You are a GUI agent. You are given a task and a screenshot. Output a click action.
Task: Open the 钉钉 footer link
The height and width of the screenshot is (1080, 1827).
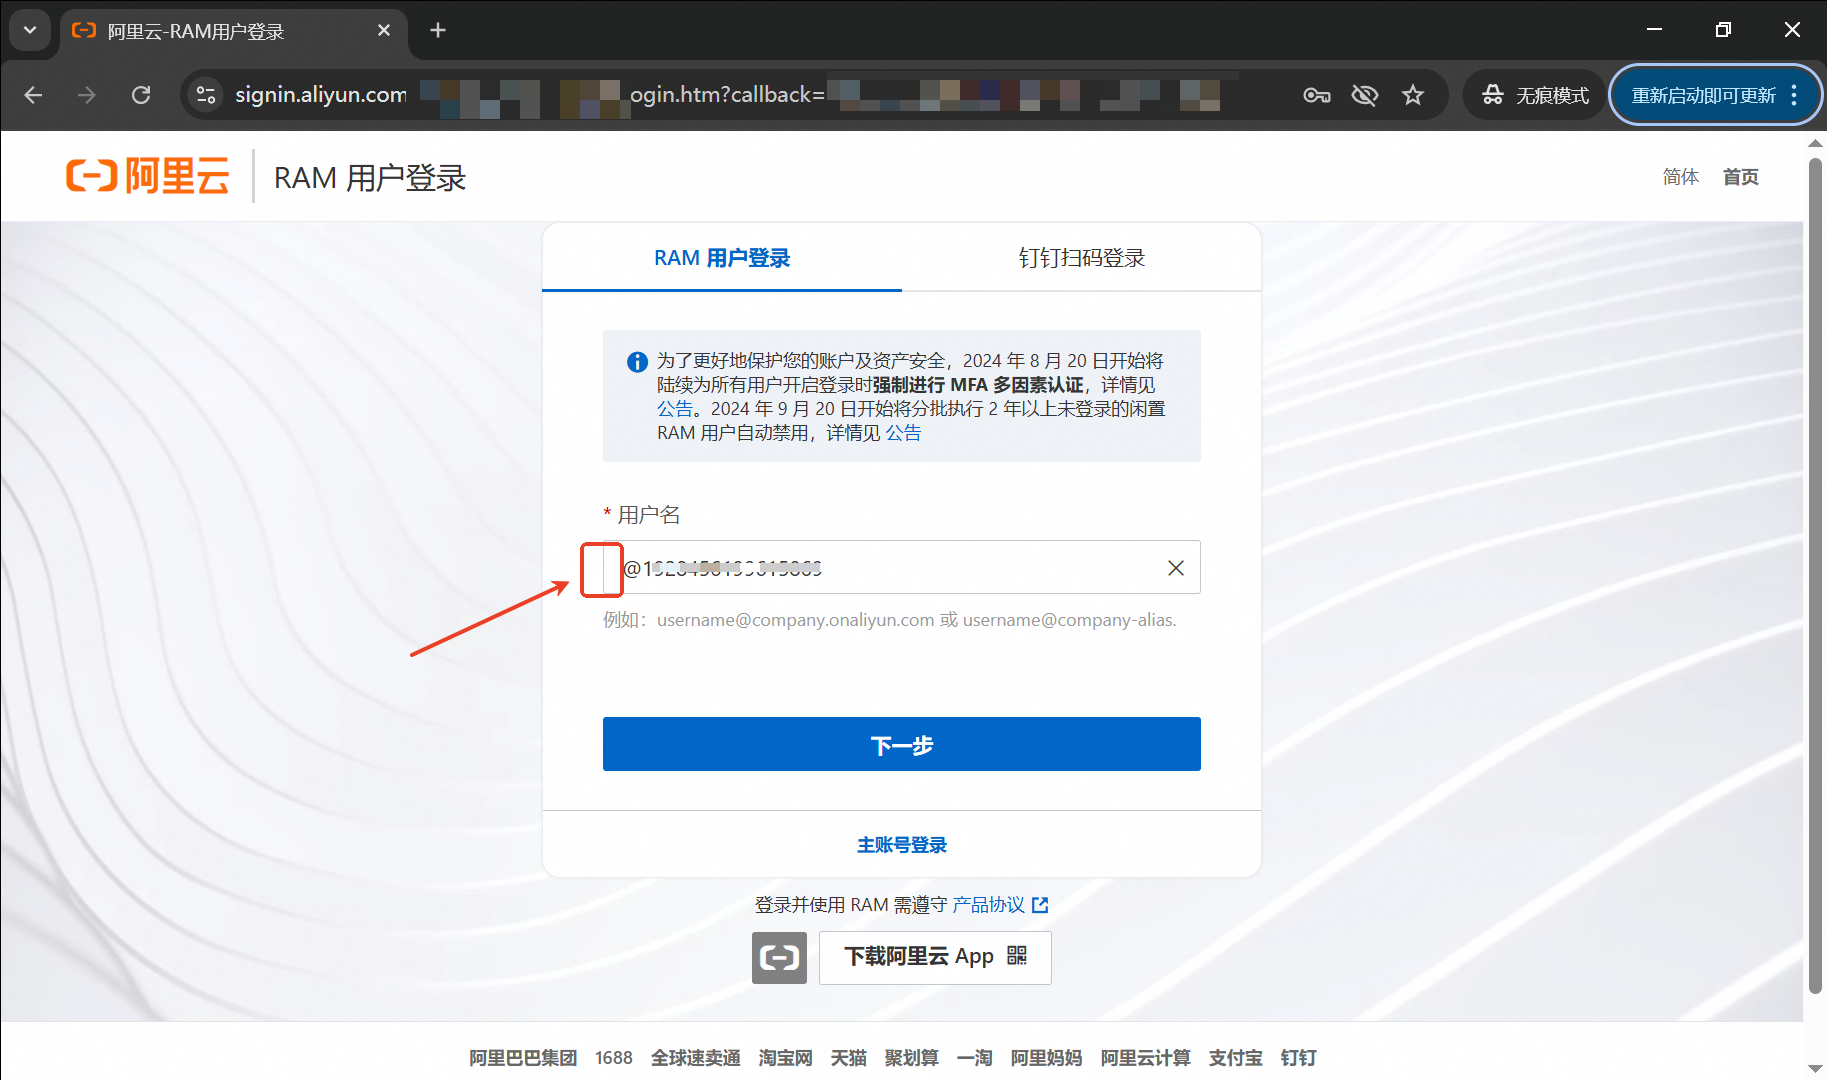coord(1299,1058)
